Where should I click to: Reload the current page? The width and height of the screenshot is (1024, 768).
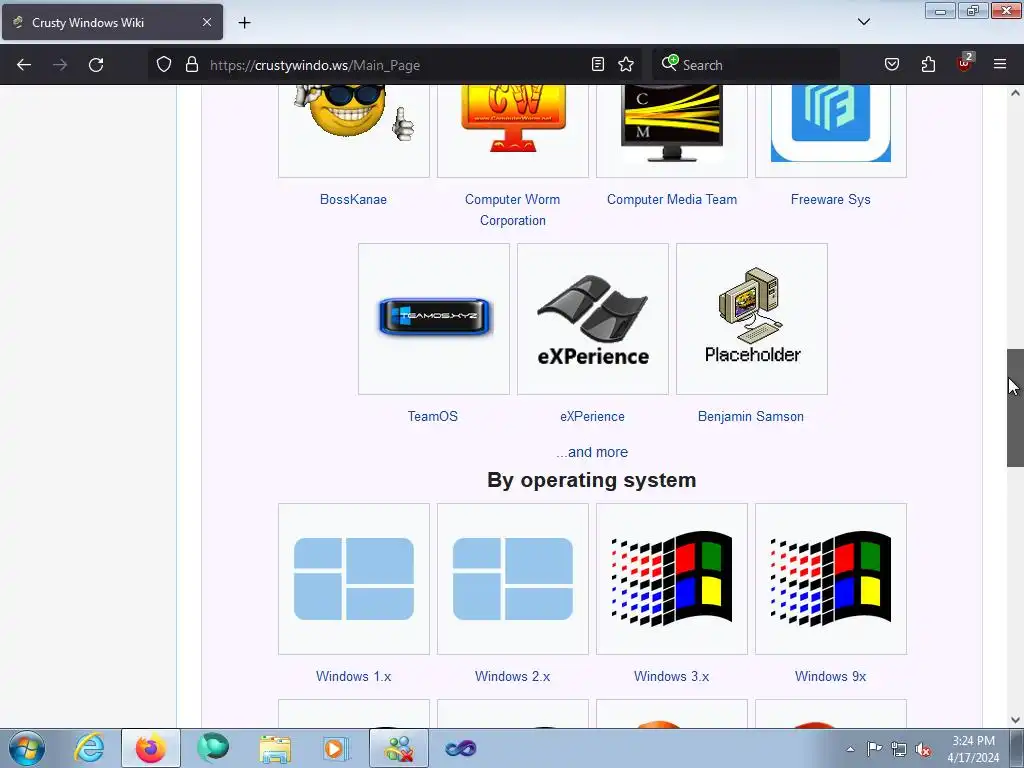pyautogui.click(x=96, y=65)
